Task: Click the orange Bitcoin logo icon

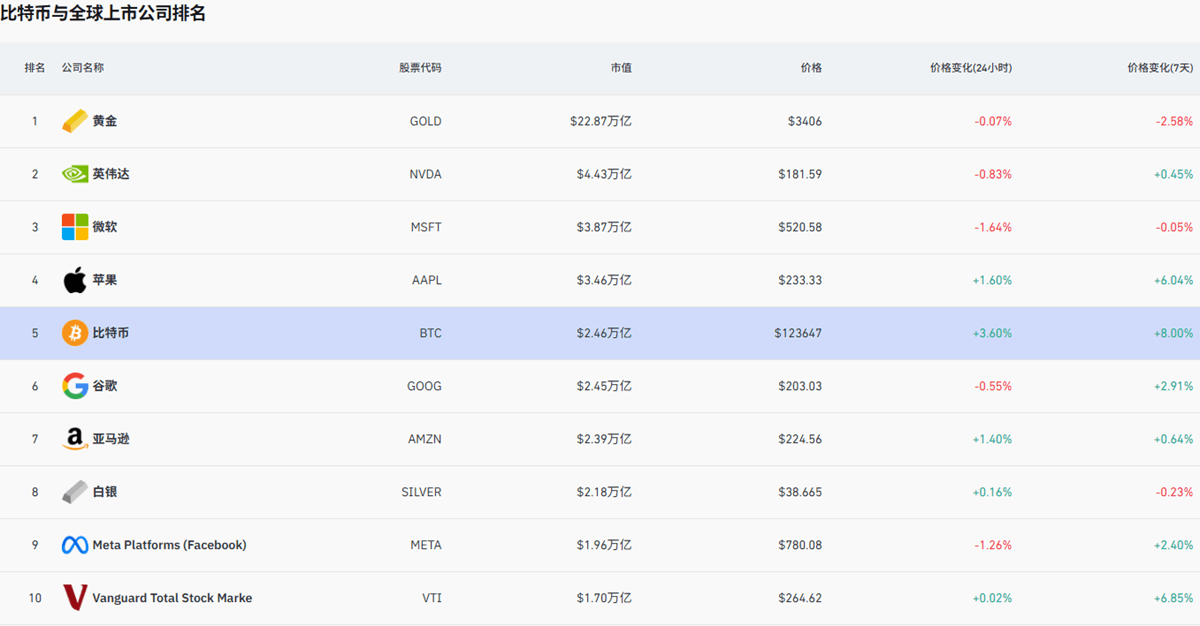Action: click(75, 333)
